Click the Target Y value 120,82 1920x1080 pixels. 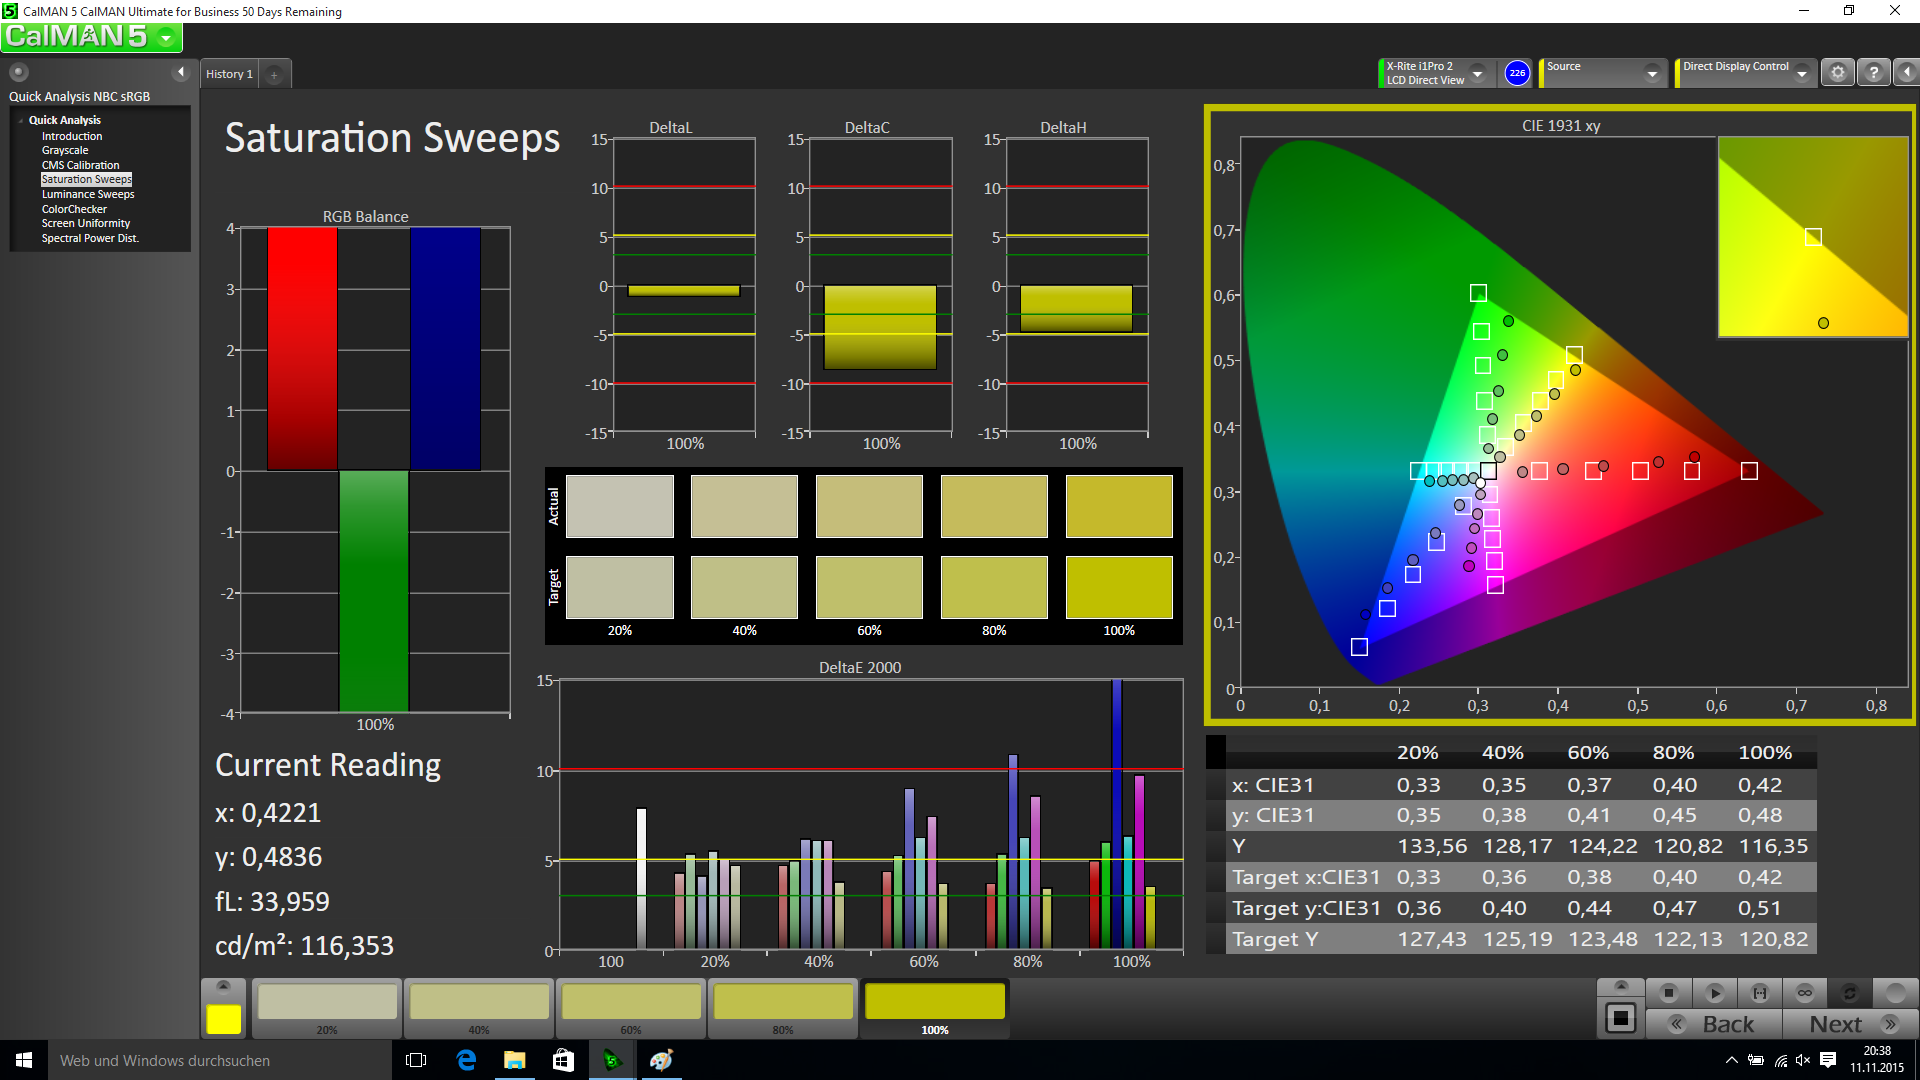click(1773, 939)
